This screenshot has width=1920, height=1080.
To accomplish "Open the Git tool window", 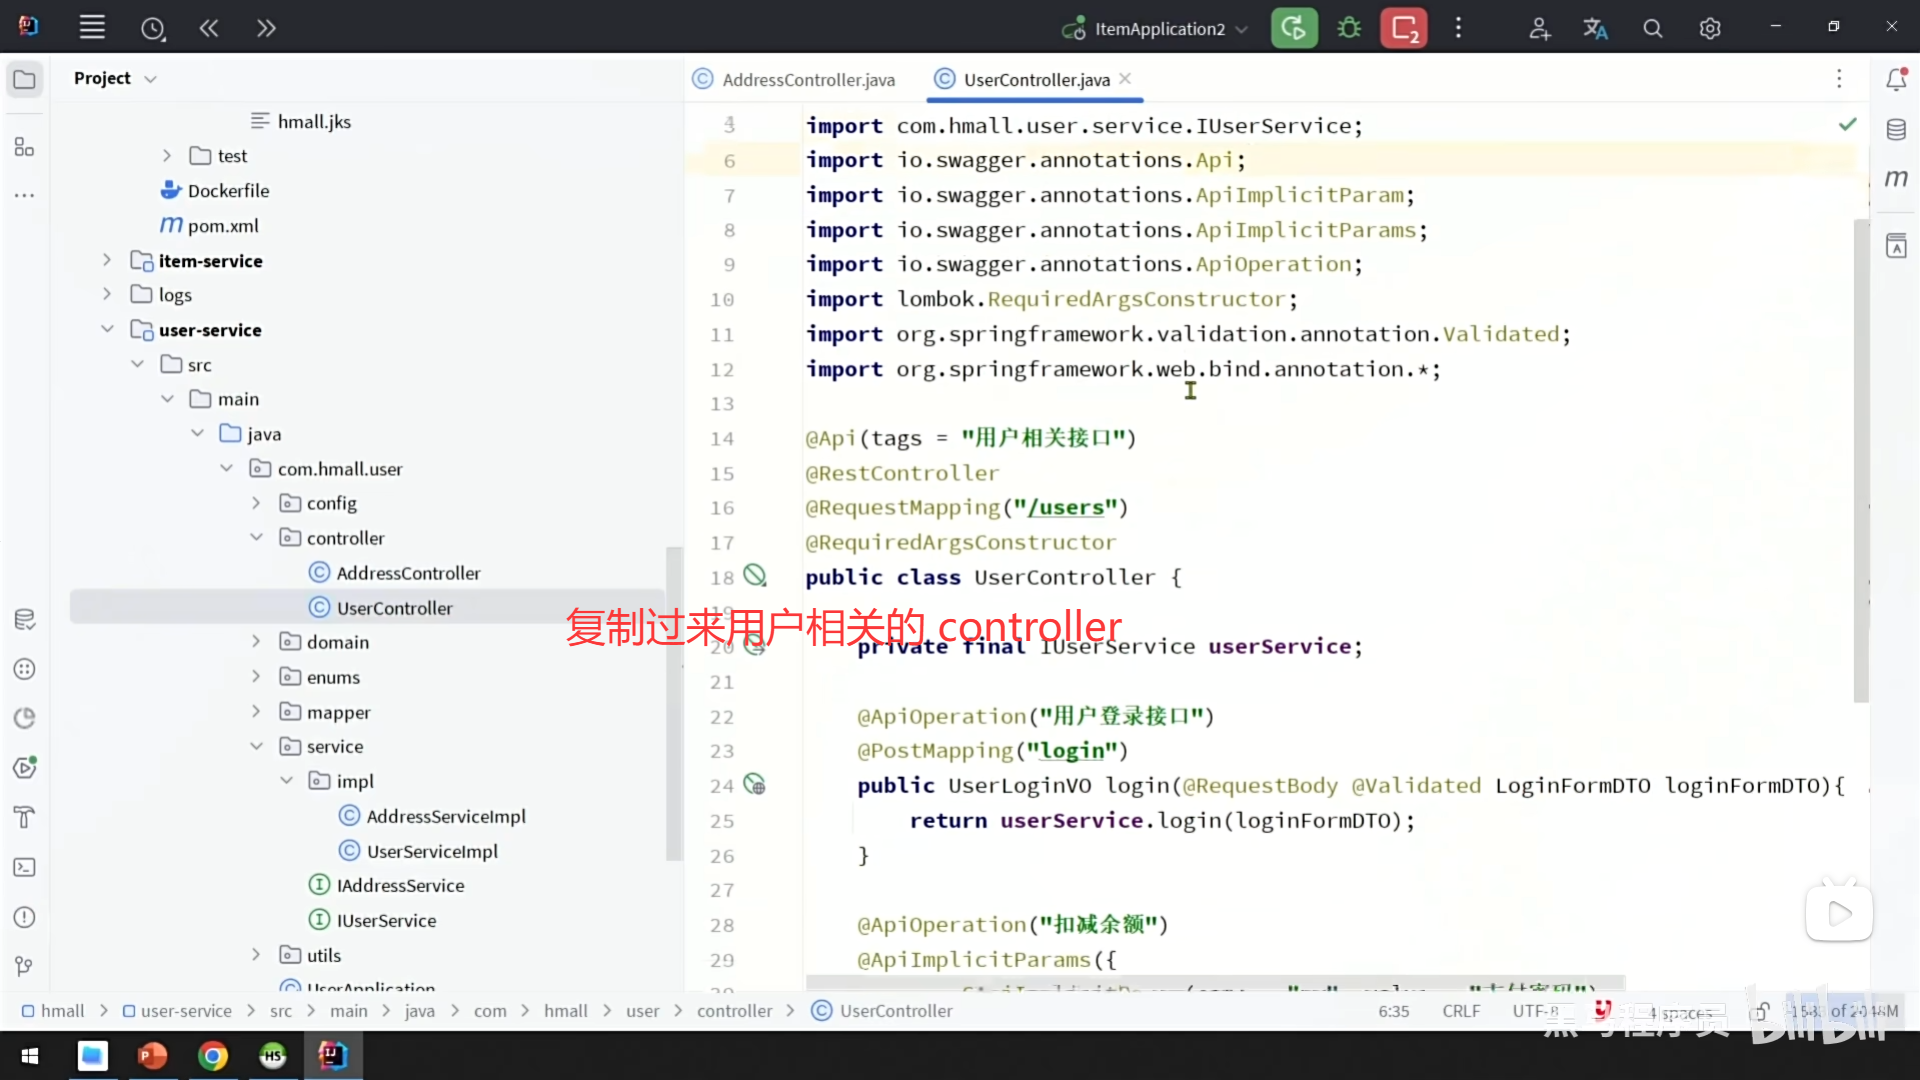I will click(x=24, y=966).
